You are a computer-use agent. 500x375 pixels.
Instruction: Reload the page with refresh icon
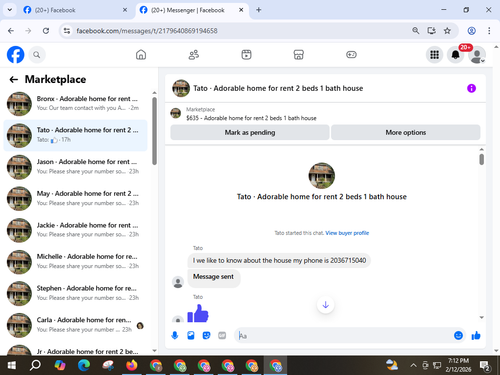(x=46, y=31)
